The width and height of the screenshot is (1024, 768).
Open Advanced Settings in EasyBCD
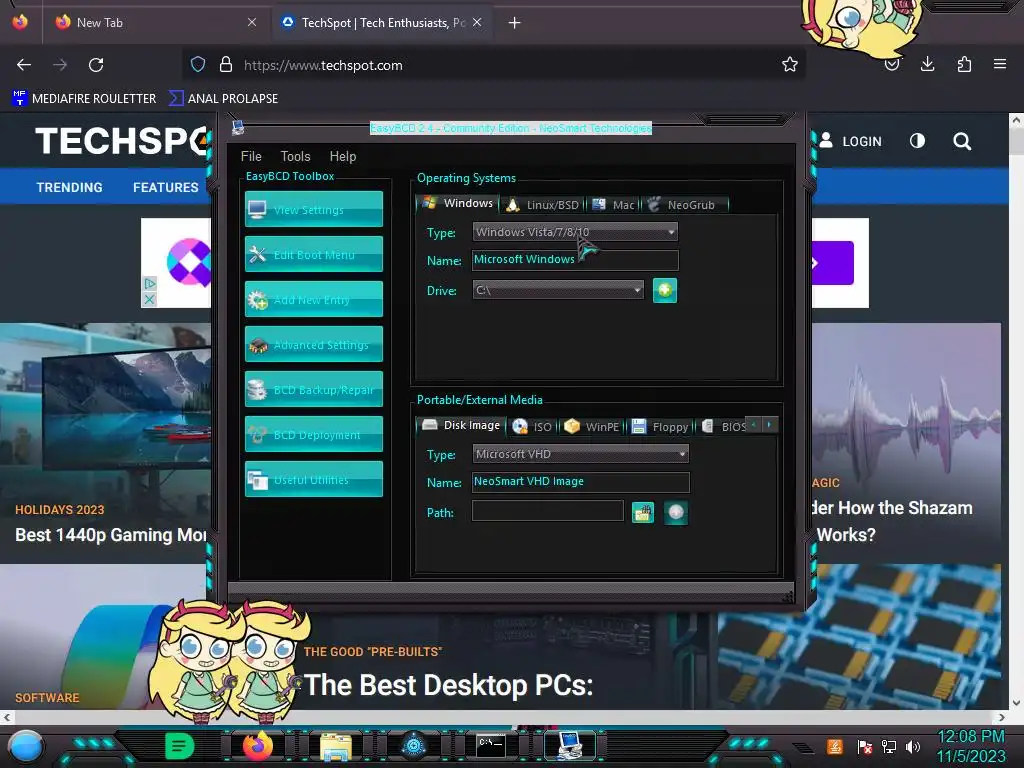[x=313, y=344]
